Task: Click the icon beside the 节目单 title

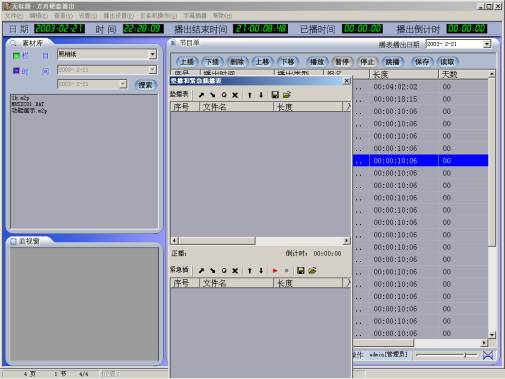Action: (x=173, y=43)
